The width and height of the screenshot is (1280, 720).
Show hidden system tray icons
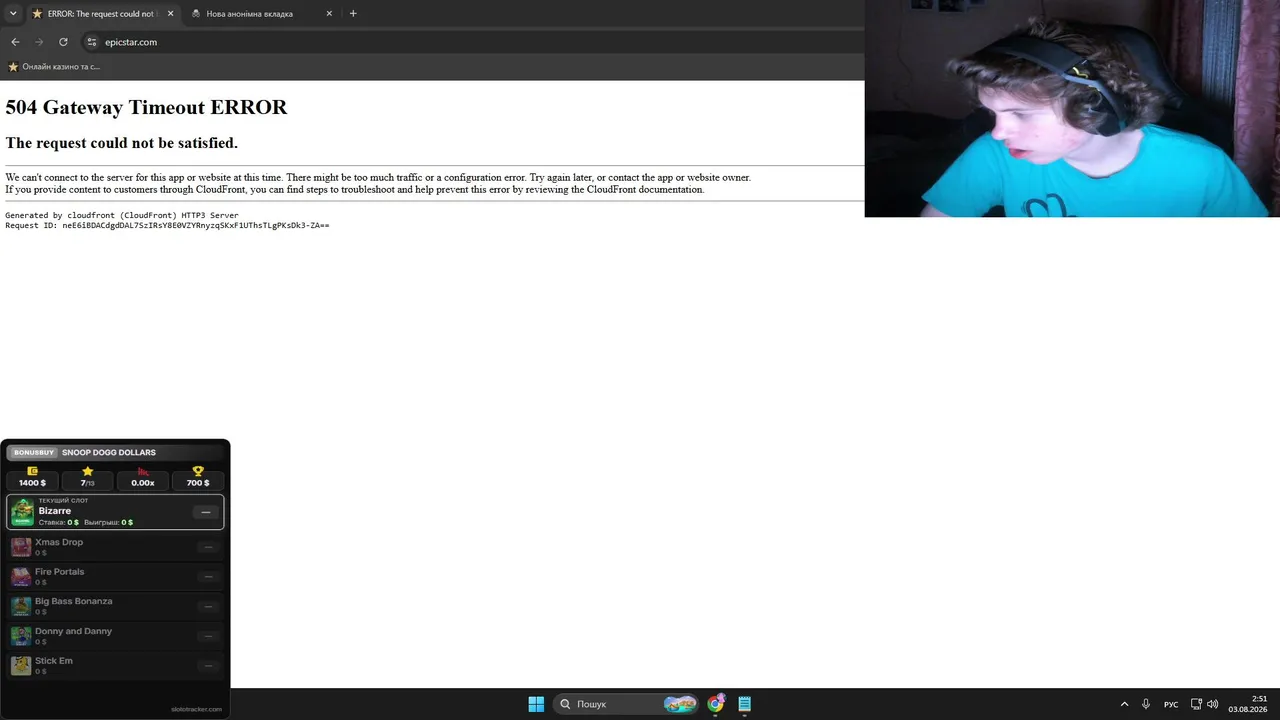pos(1124,704)
